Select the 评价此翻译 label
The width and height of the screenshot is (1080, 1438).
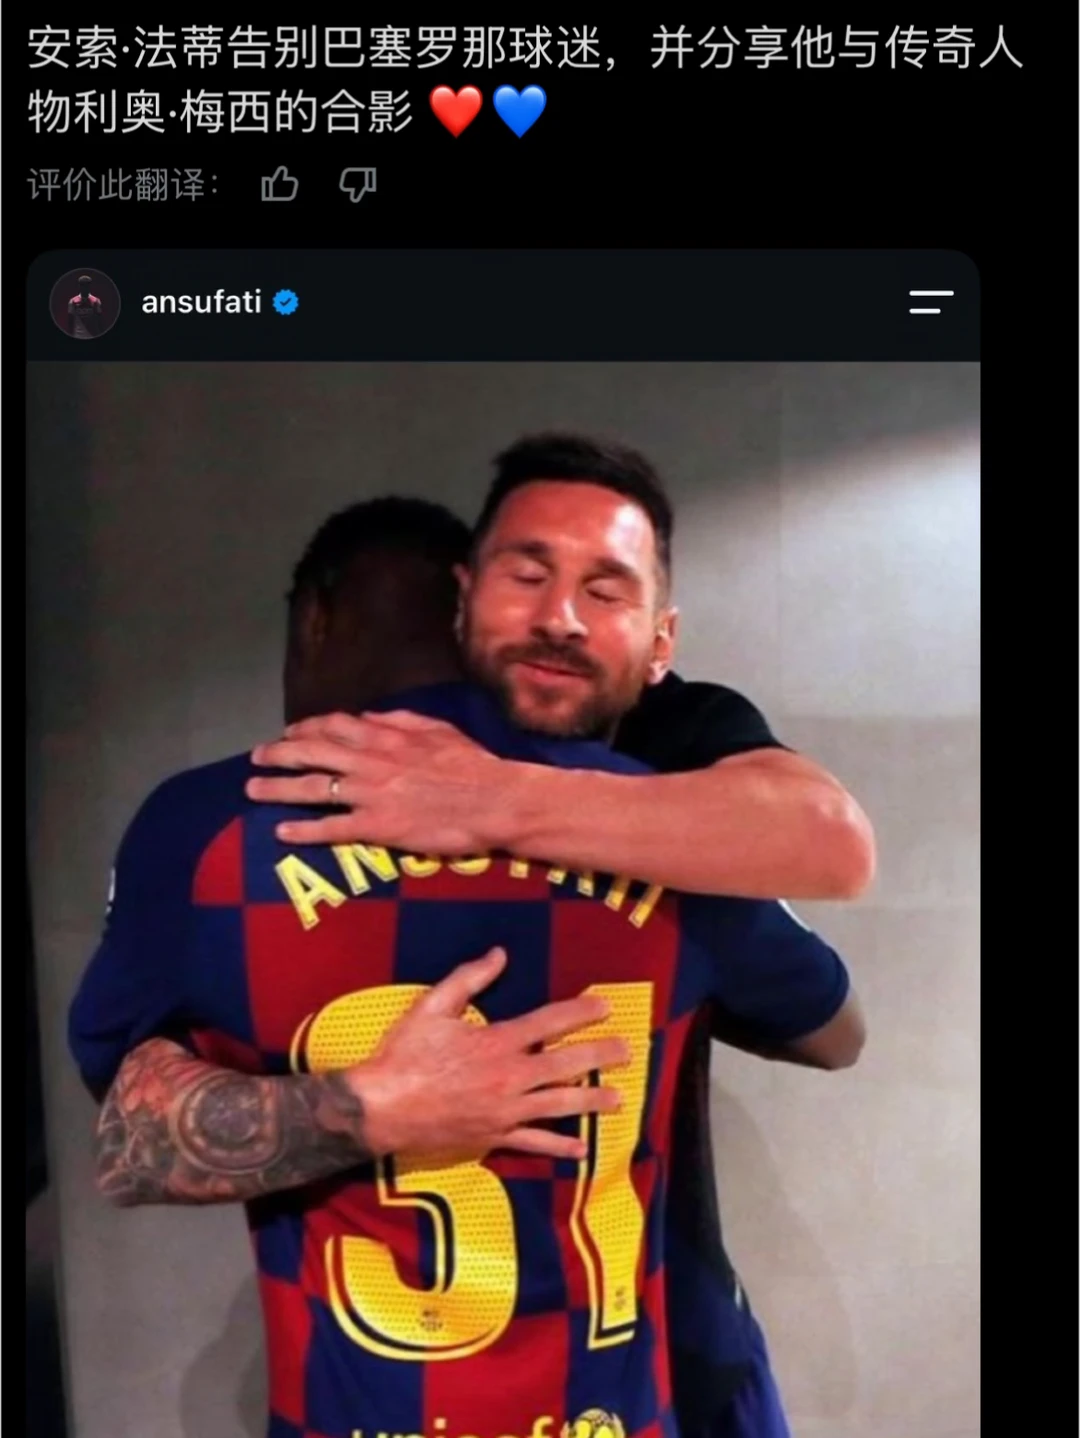click(x=123, y=185)
